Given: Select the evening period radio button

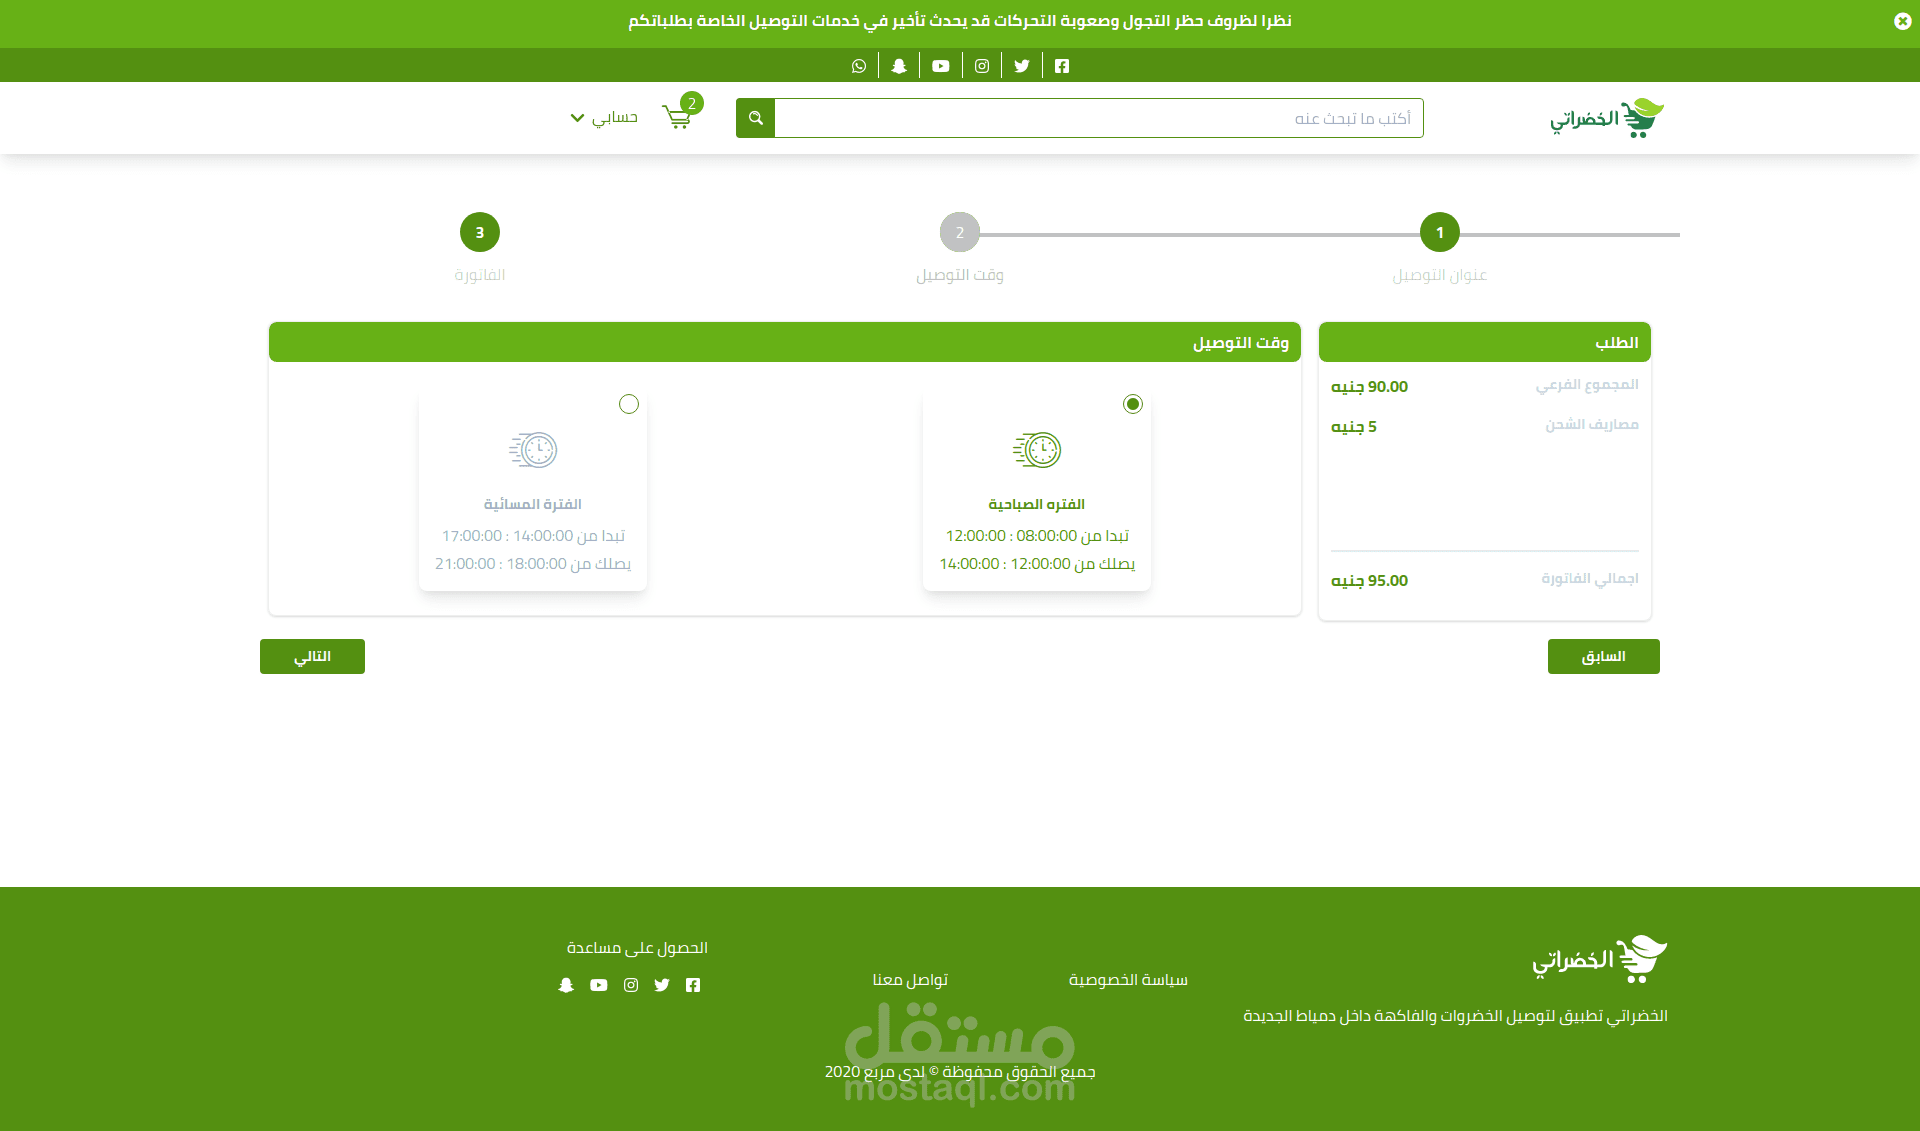Looking at the screenshot, I should pyautogui.click(x=628, y=404).
